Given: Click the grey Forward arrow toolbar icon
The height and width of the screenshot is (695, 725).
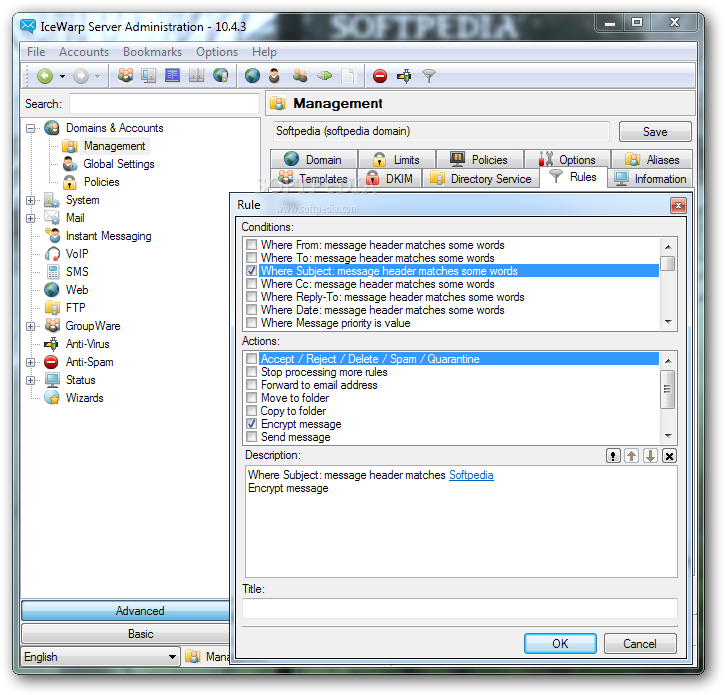Looking at the screenshot, I should click(x=81, y=76).
